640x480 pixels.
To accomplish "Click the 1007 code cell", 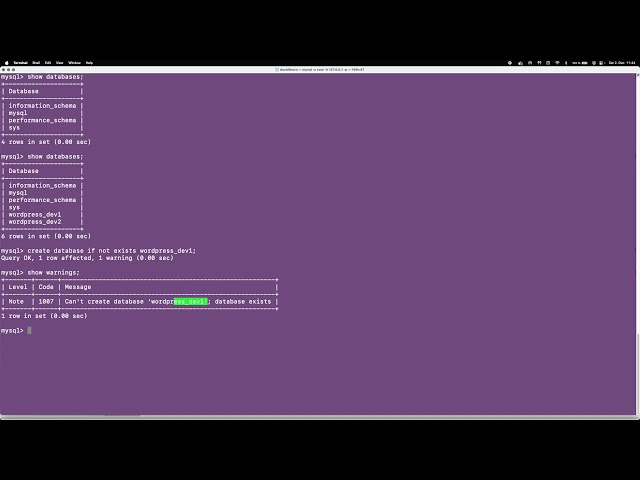I will tap(46, 302).
